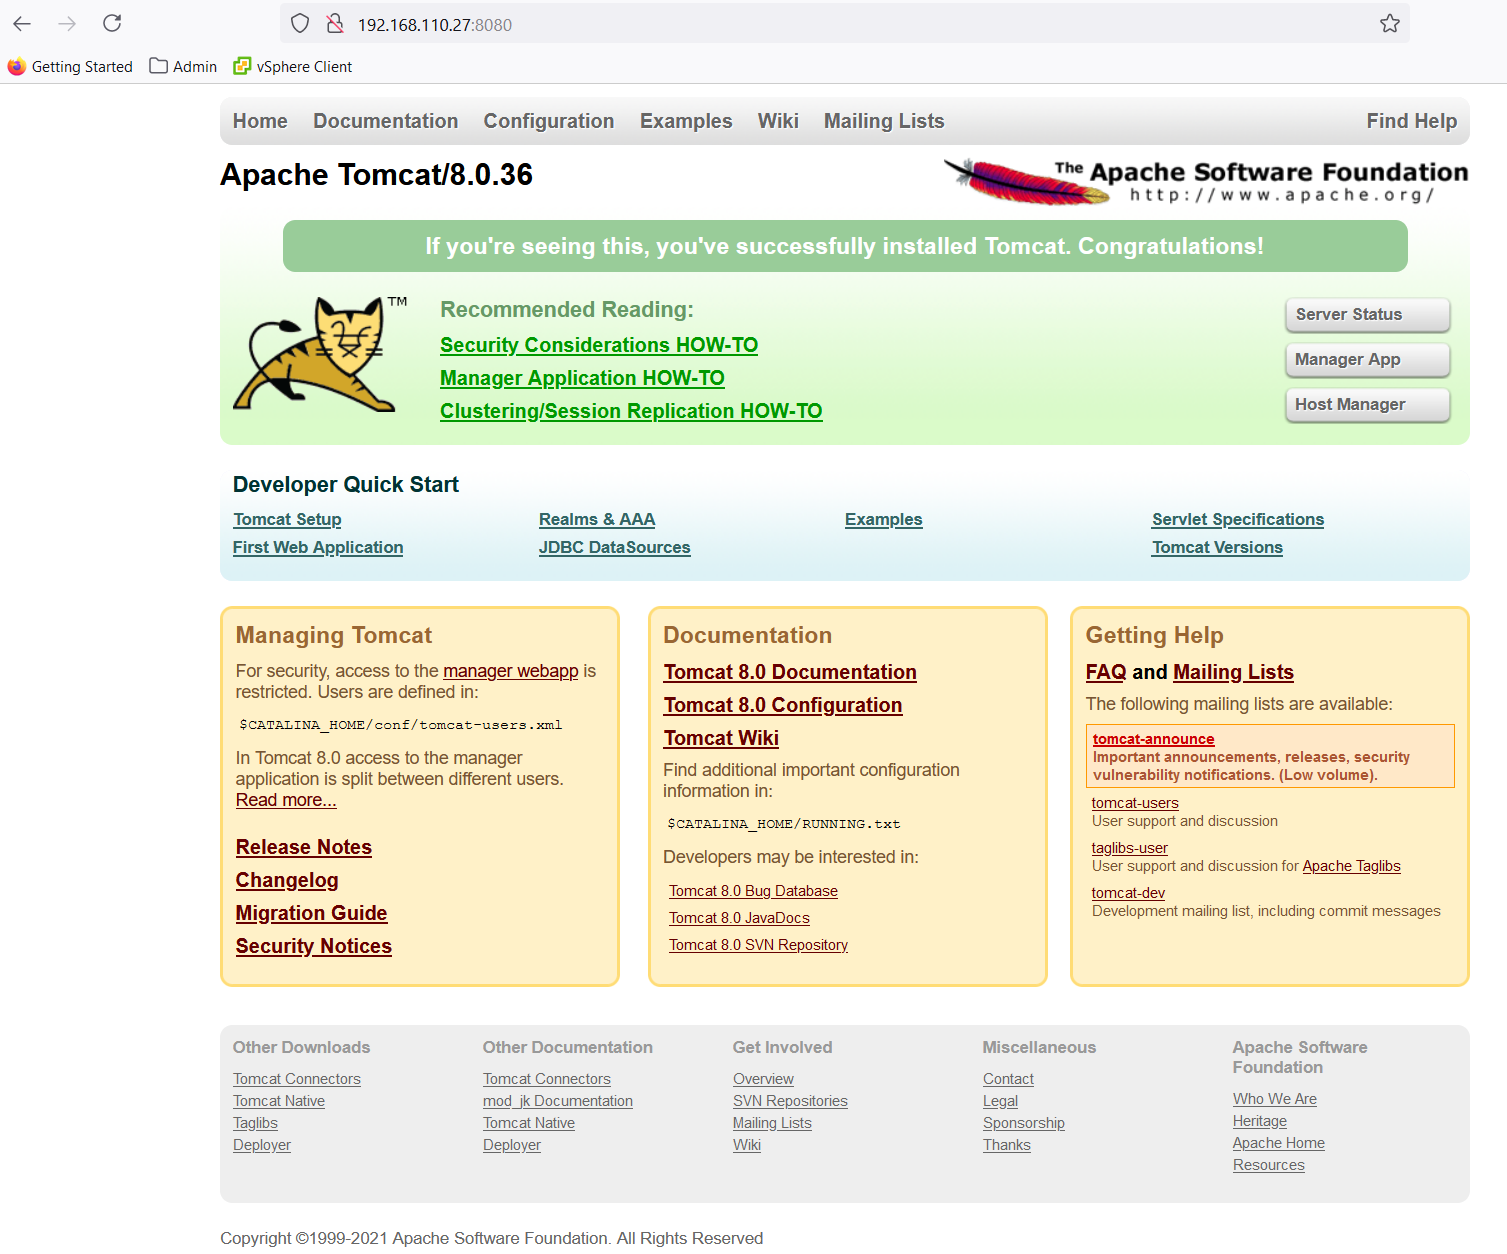Open the Tomcat Wiki link
Viewport: 1507px width, 1254px height.
coord(721,738)
